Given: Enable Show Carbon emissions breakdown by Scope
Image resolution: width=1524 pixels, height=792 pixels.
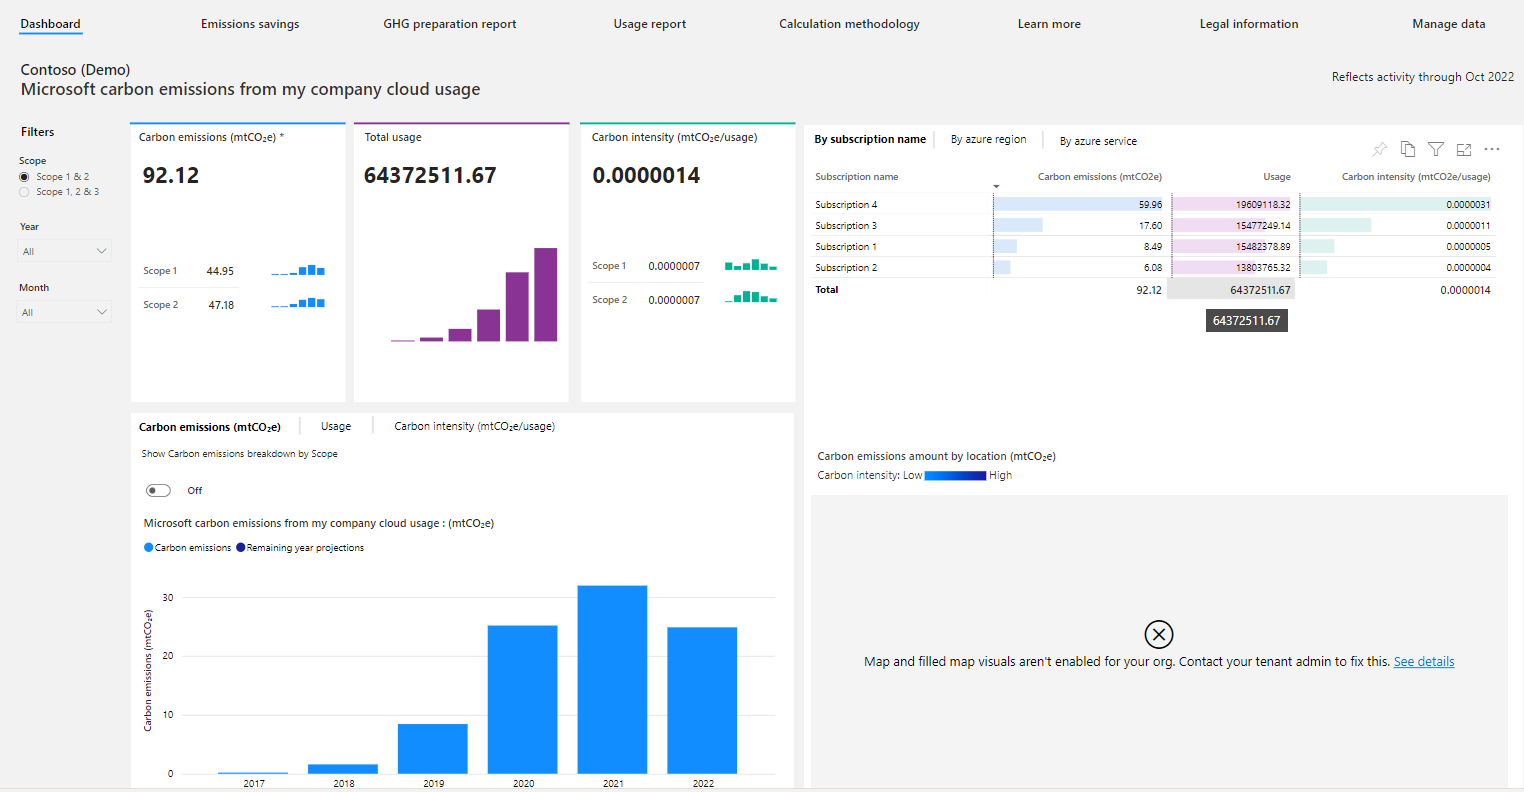Looking at the screenshot, I should (x=158, y=490).
